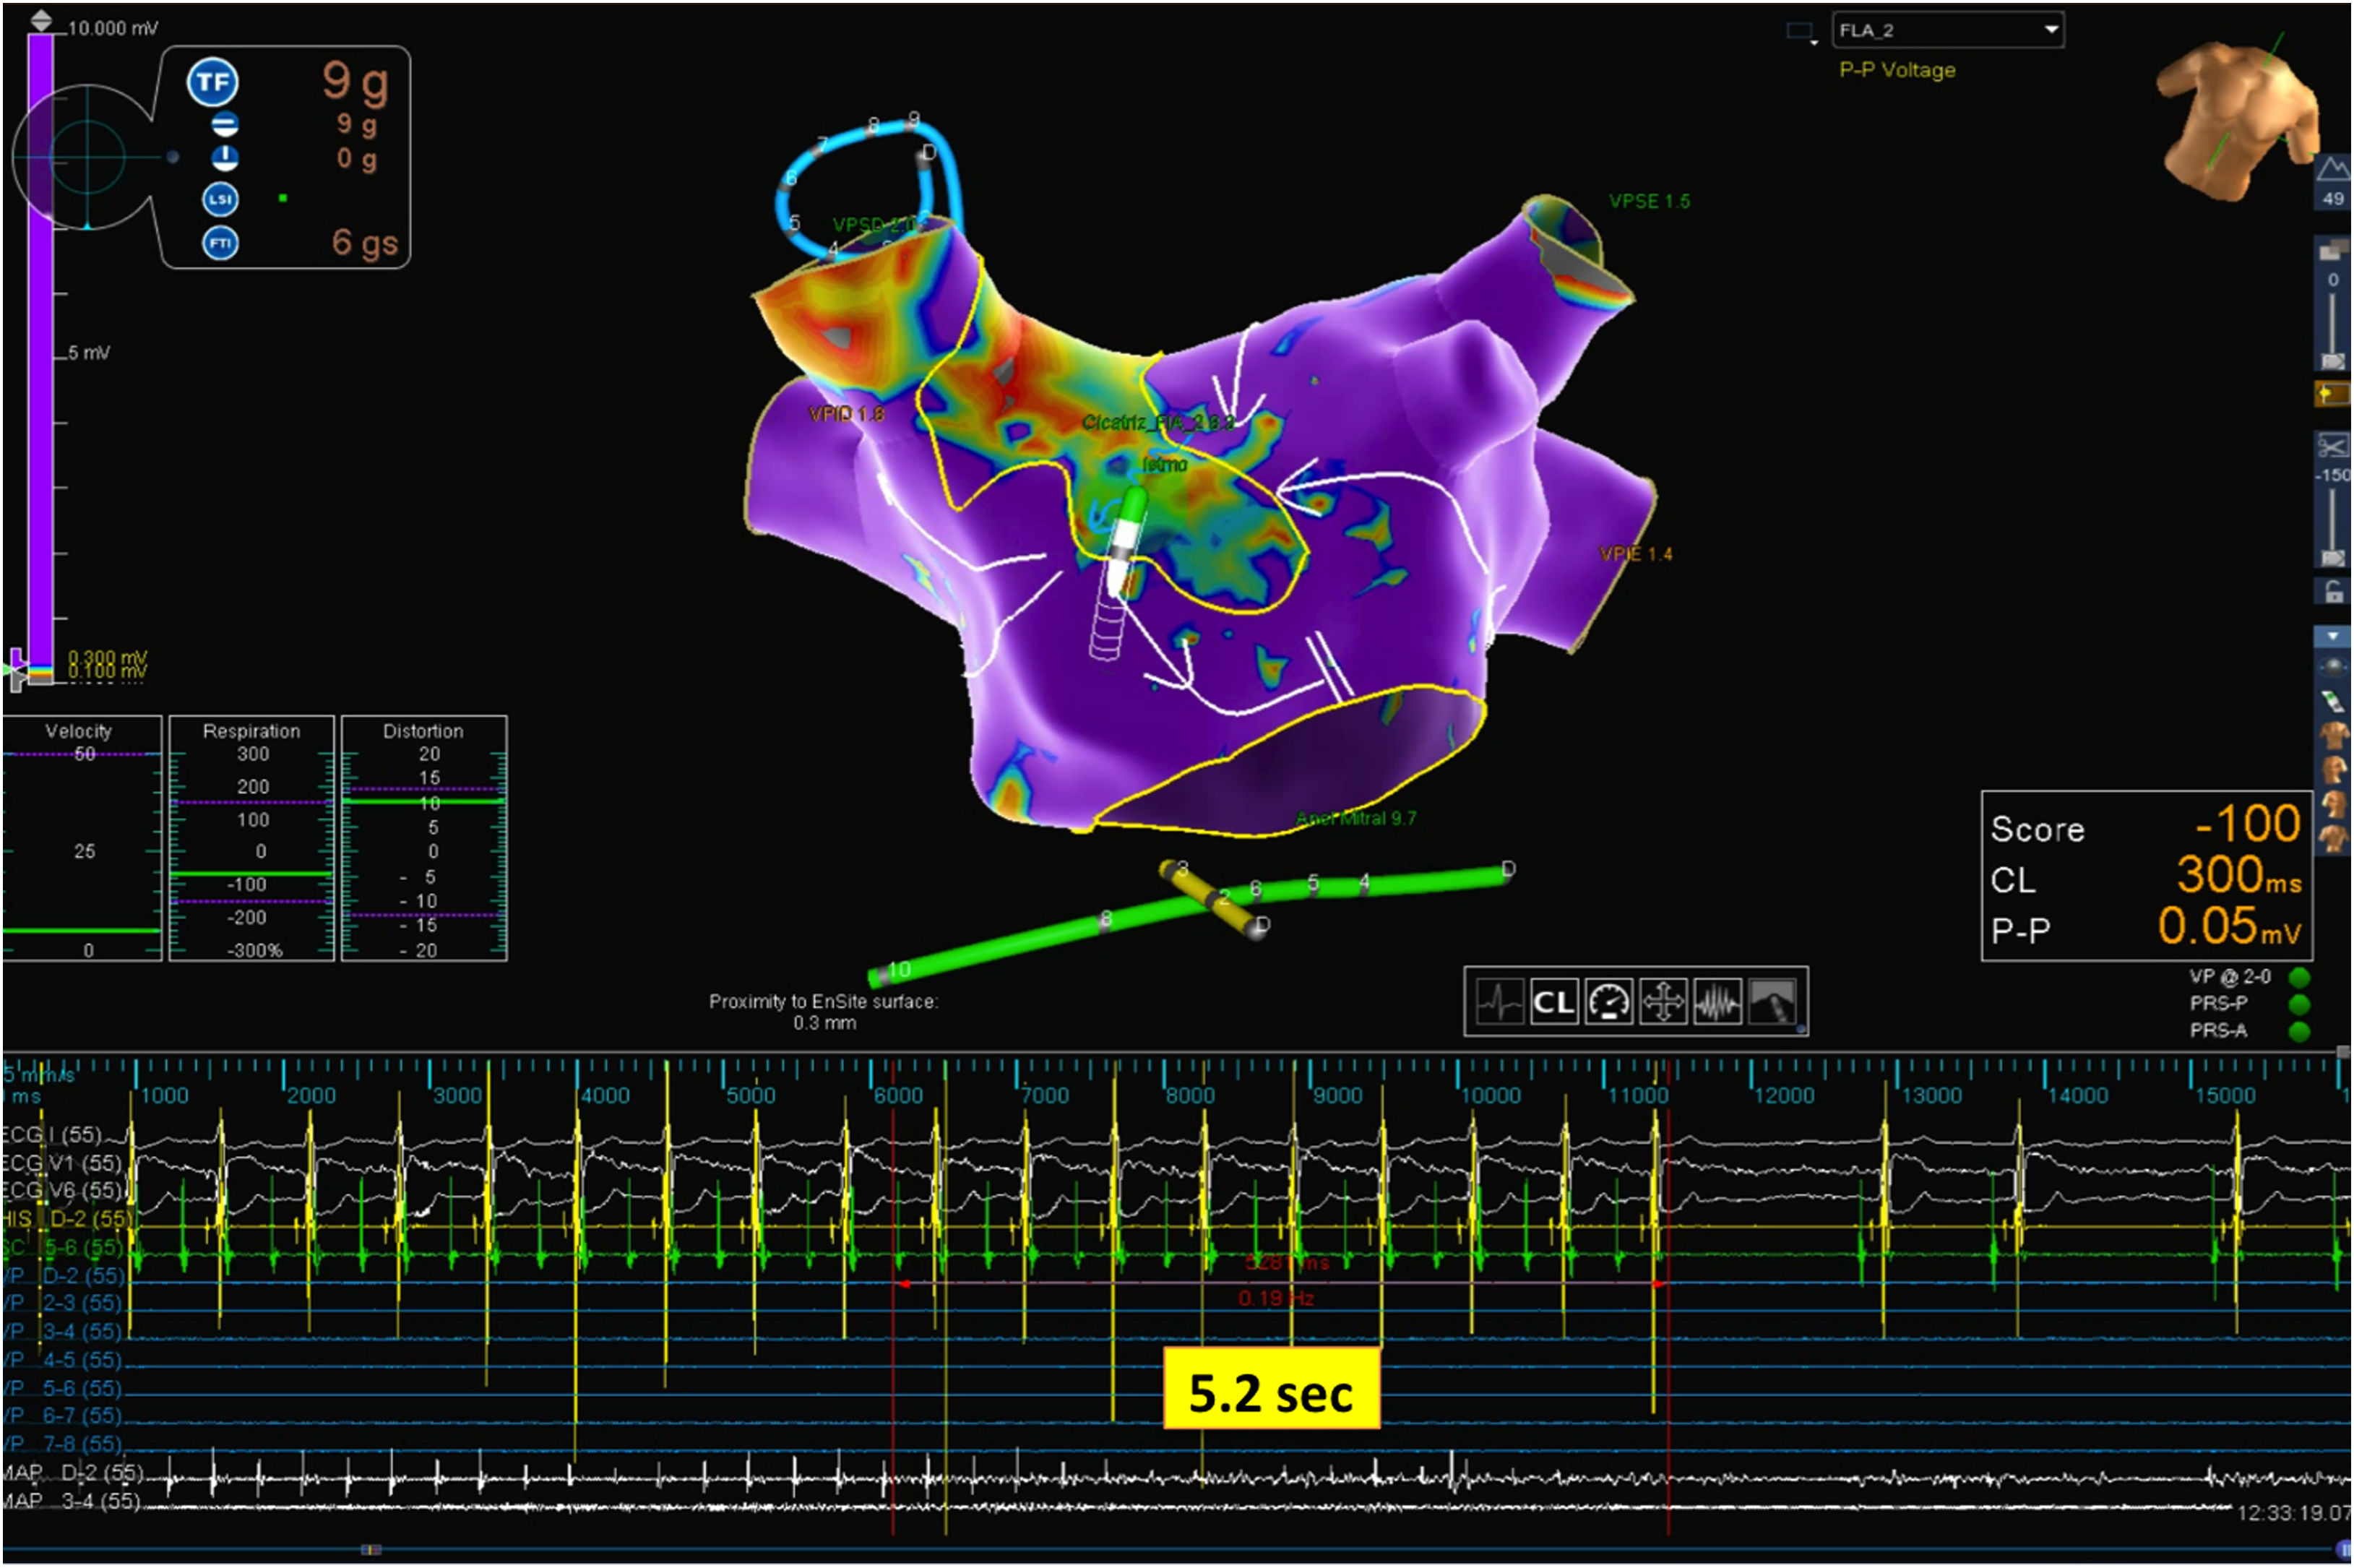The height and width of the screenshot is (1568, 2354).
Task: Expand the view presets arrow above torso icons
Action: (2332, 636)
